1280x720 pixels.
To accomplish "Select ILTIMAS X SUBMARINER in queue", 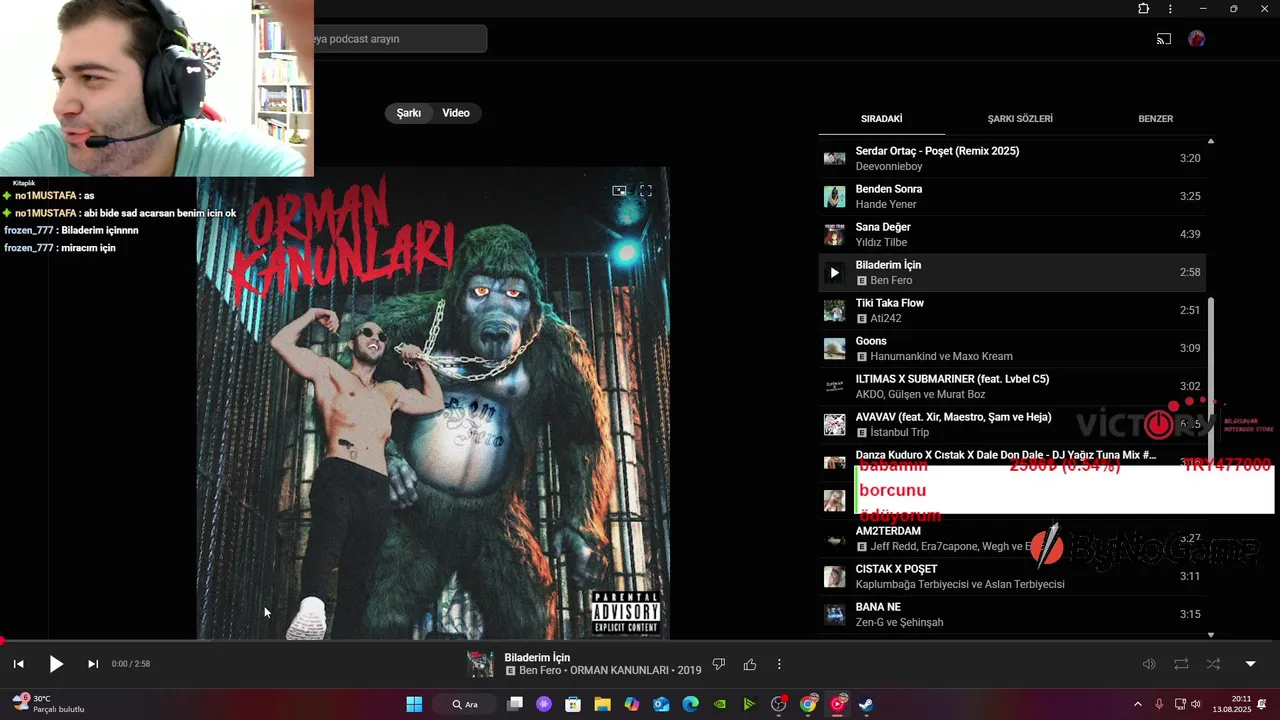I will coord(1012,386).
